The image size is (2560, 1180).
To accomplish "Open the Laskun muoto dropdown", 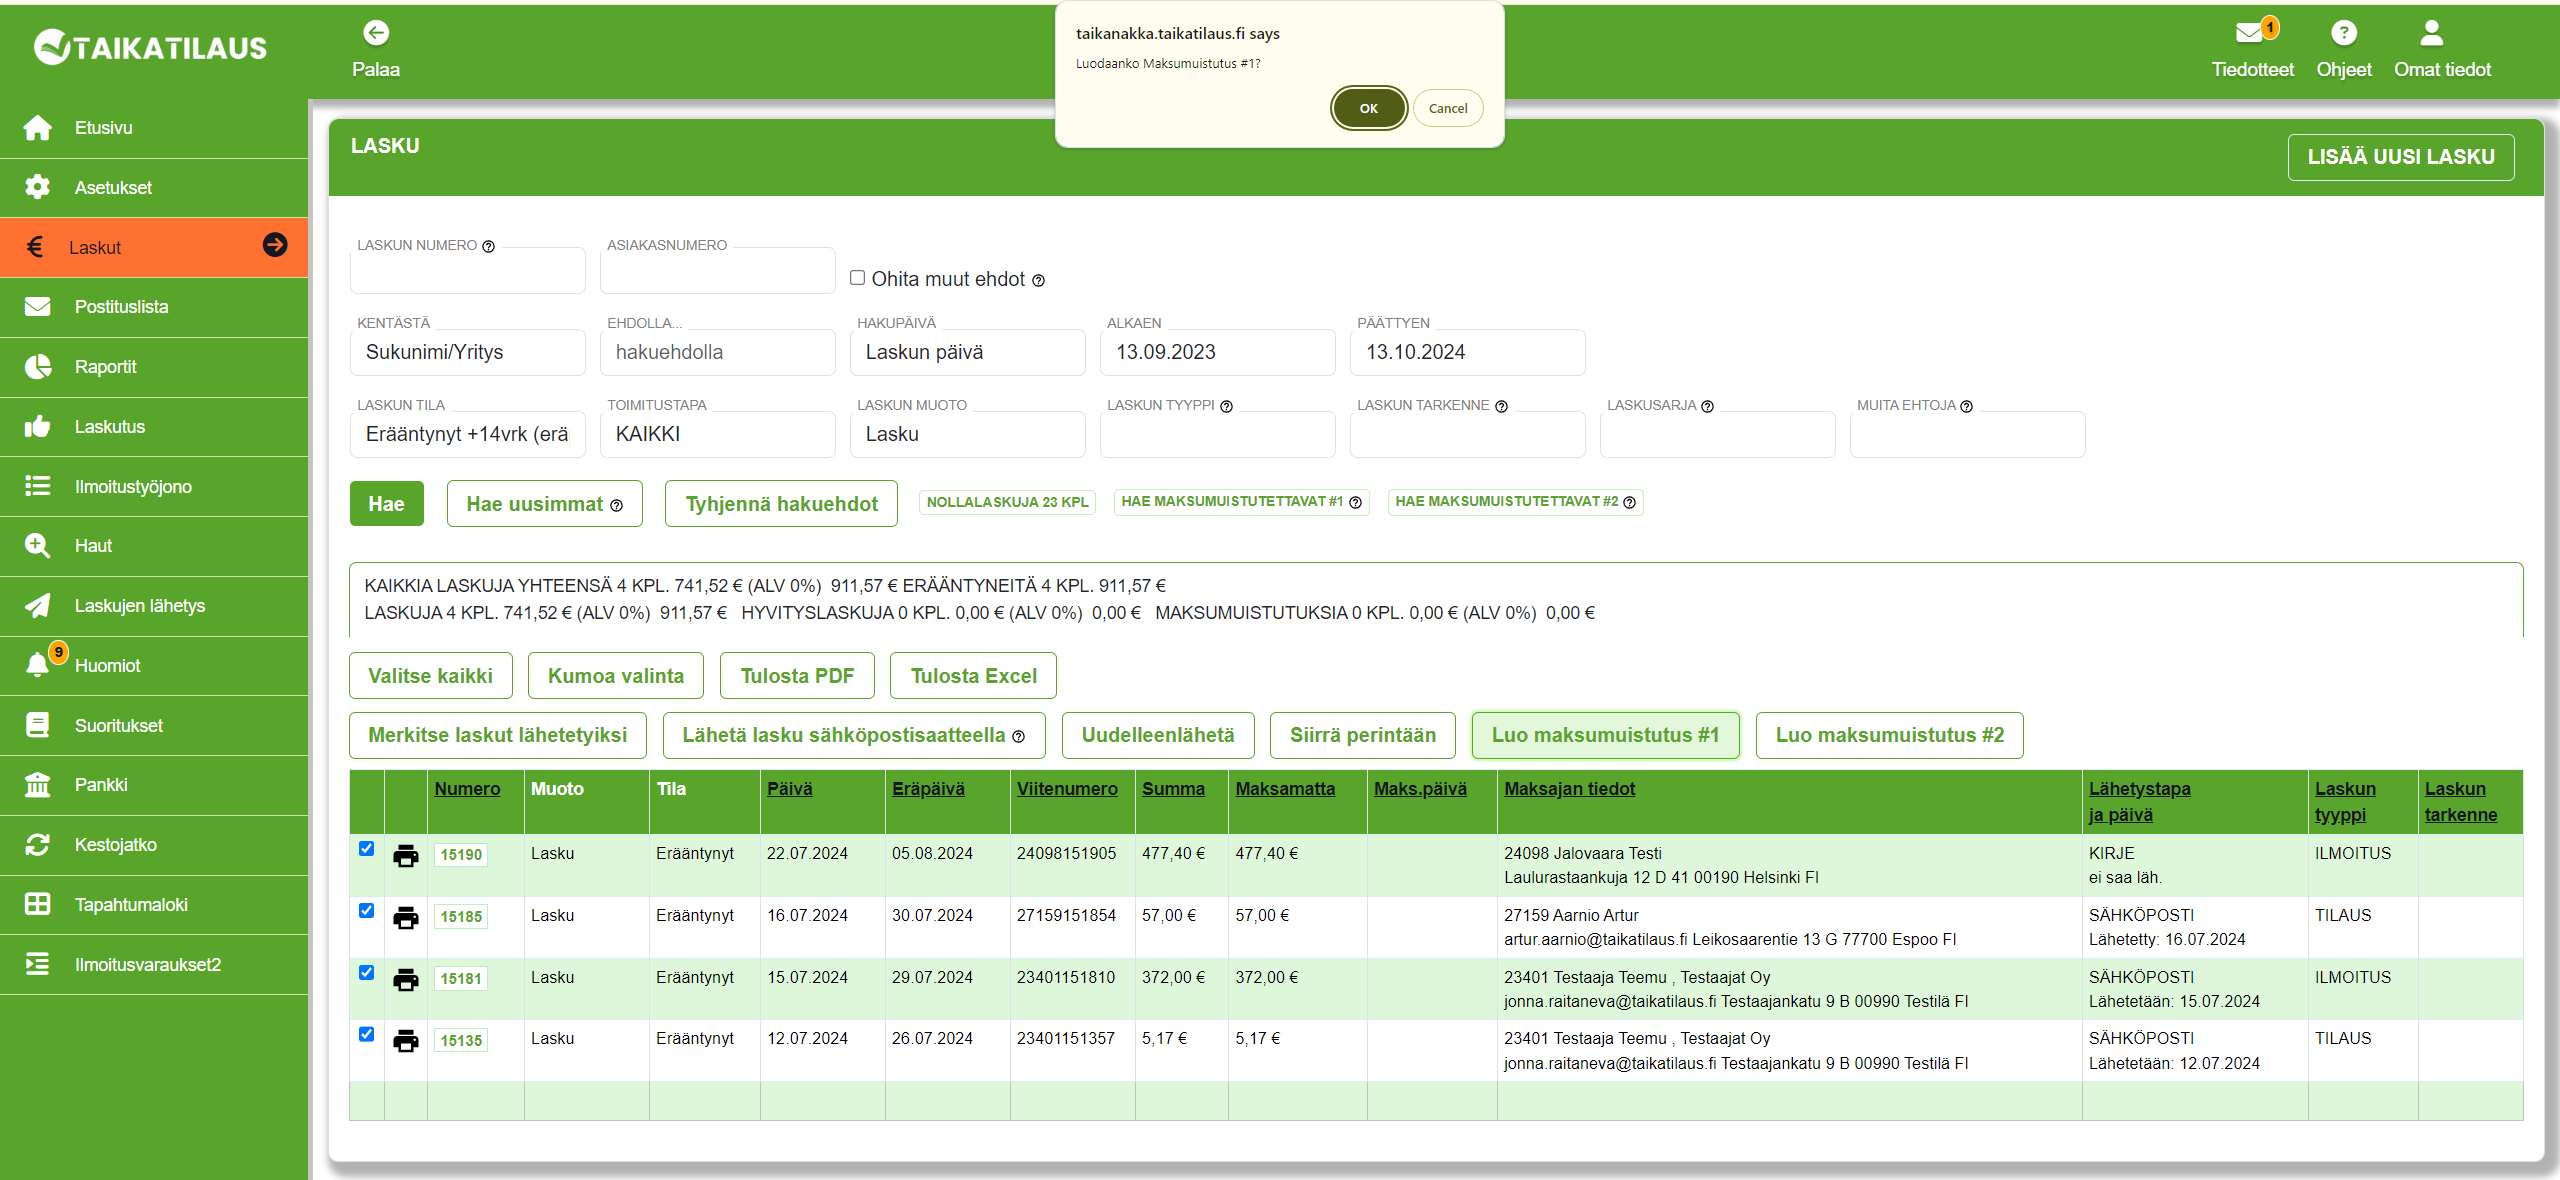I will (x=967, y=434).
